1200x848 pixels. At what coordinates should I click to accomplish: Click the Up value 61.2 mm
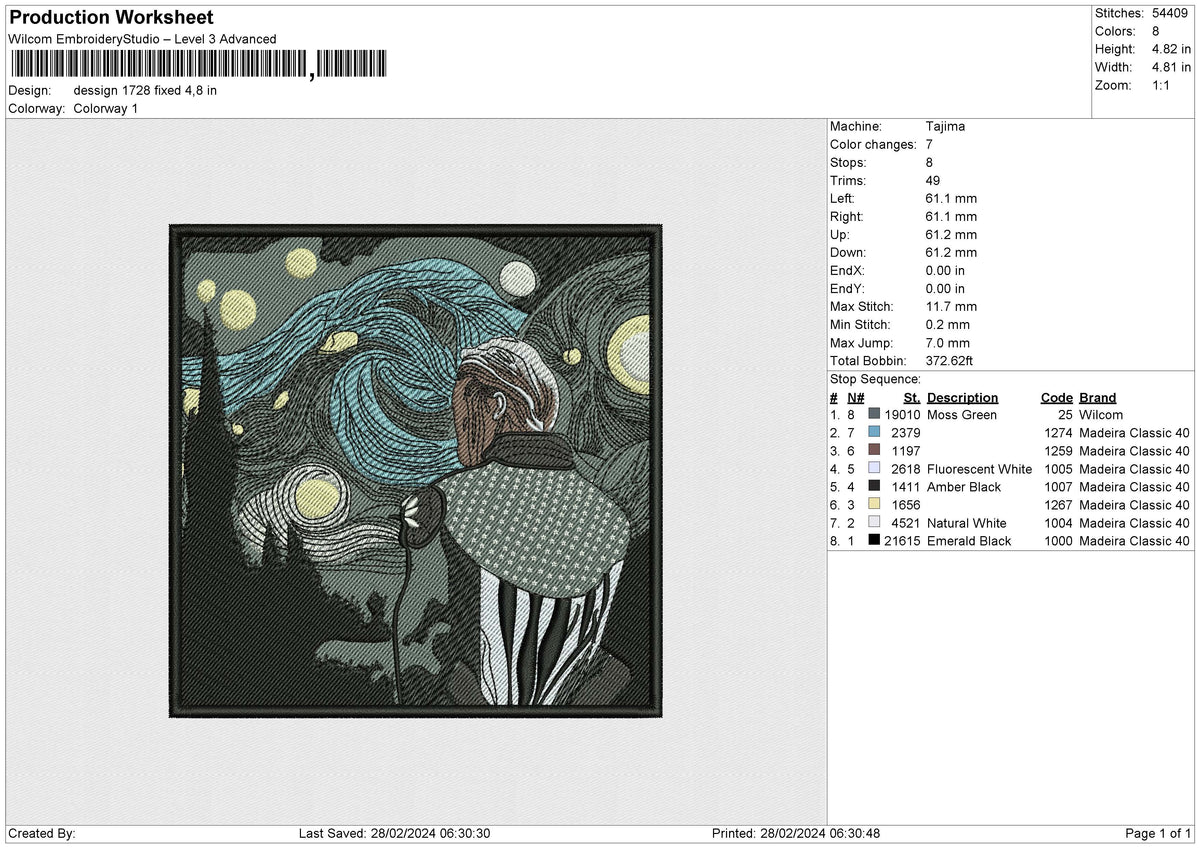pyautogui.click(x=951, y=235)
